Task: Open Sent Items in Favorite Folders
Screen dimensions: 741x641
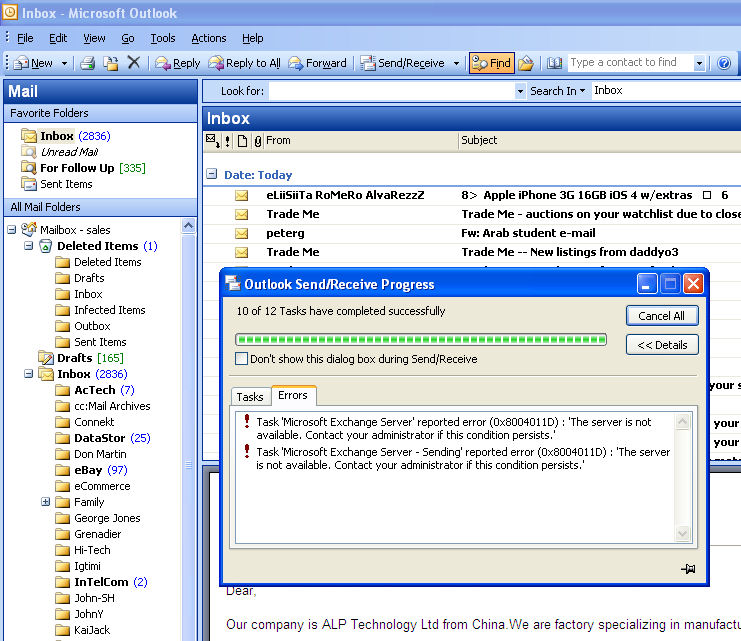Action: pyautogui.click(x=57, y=184)
